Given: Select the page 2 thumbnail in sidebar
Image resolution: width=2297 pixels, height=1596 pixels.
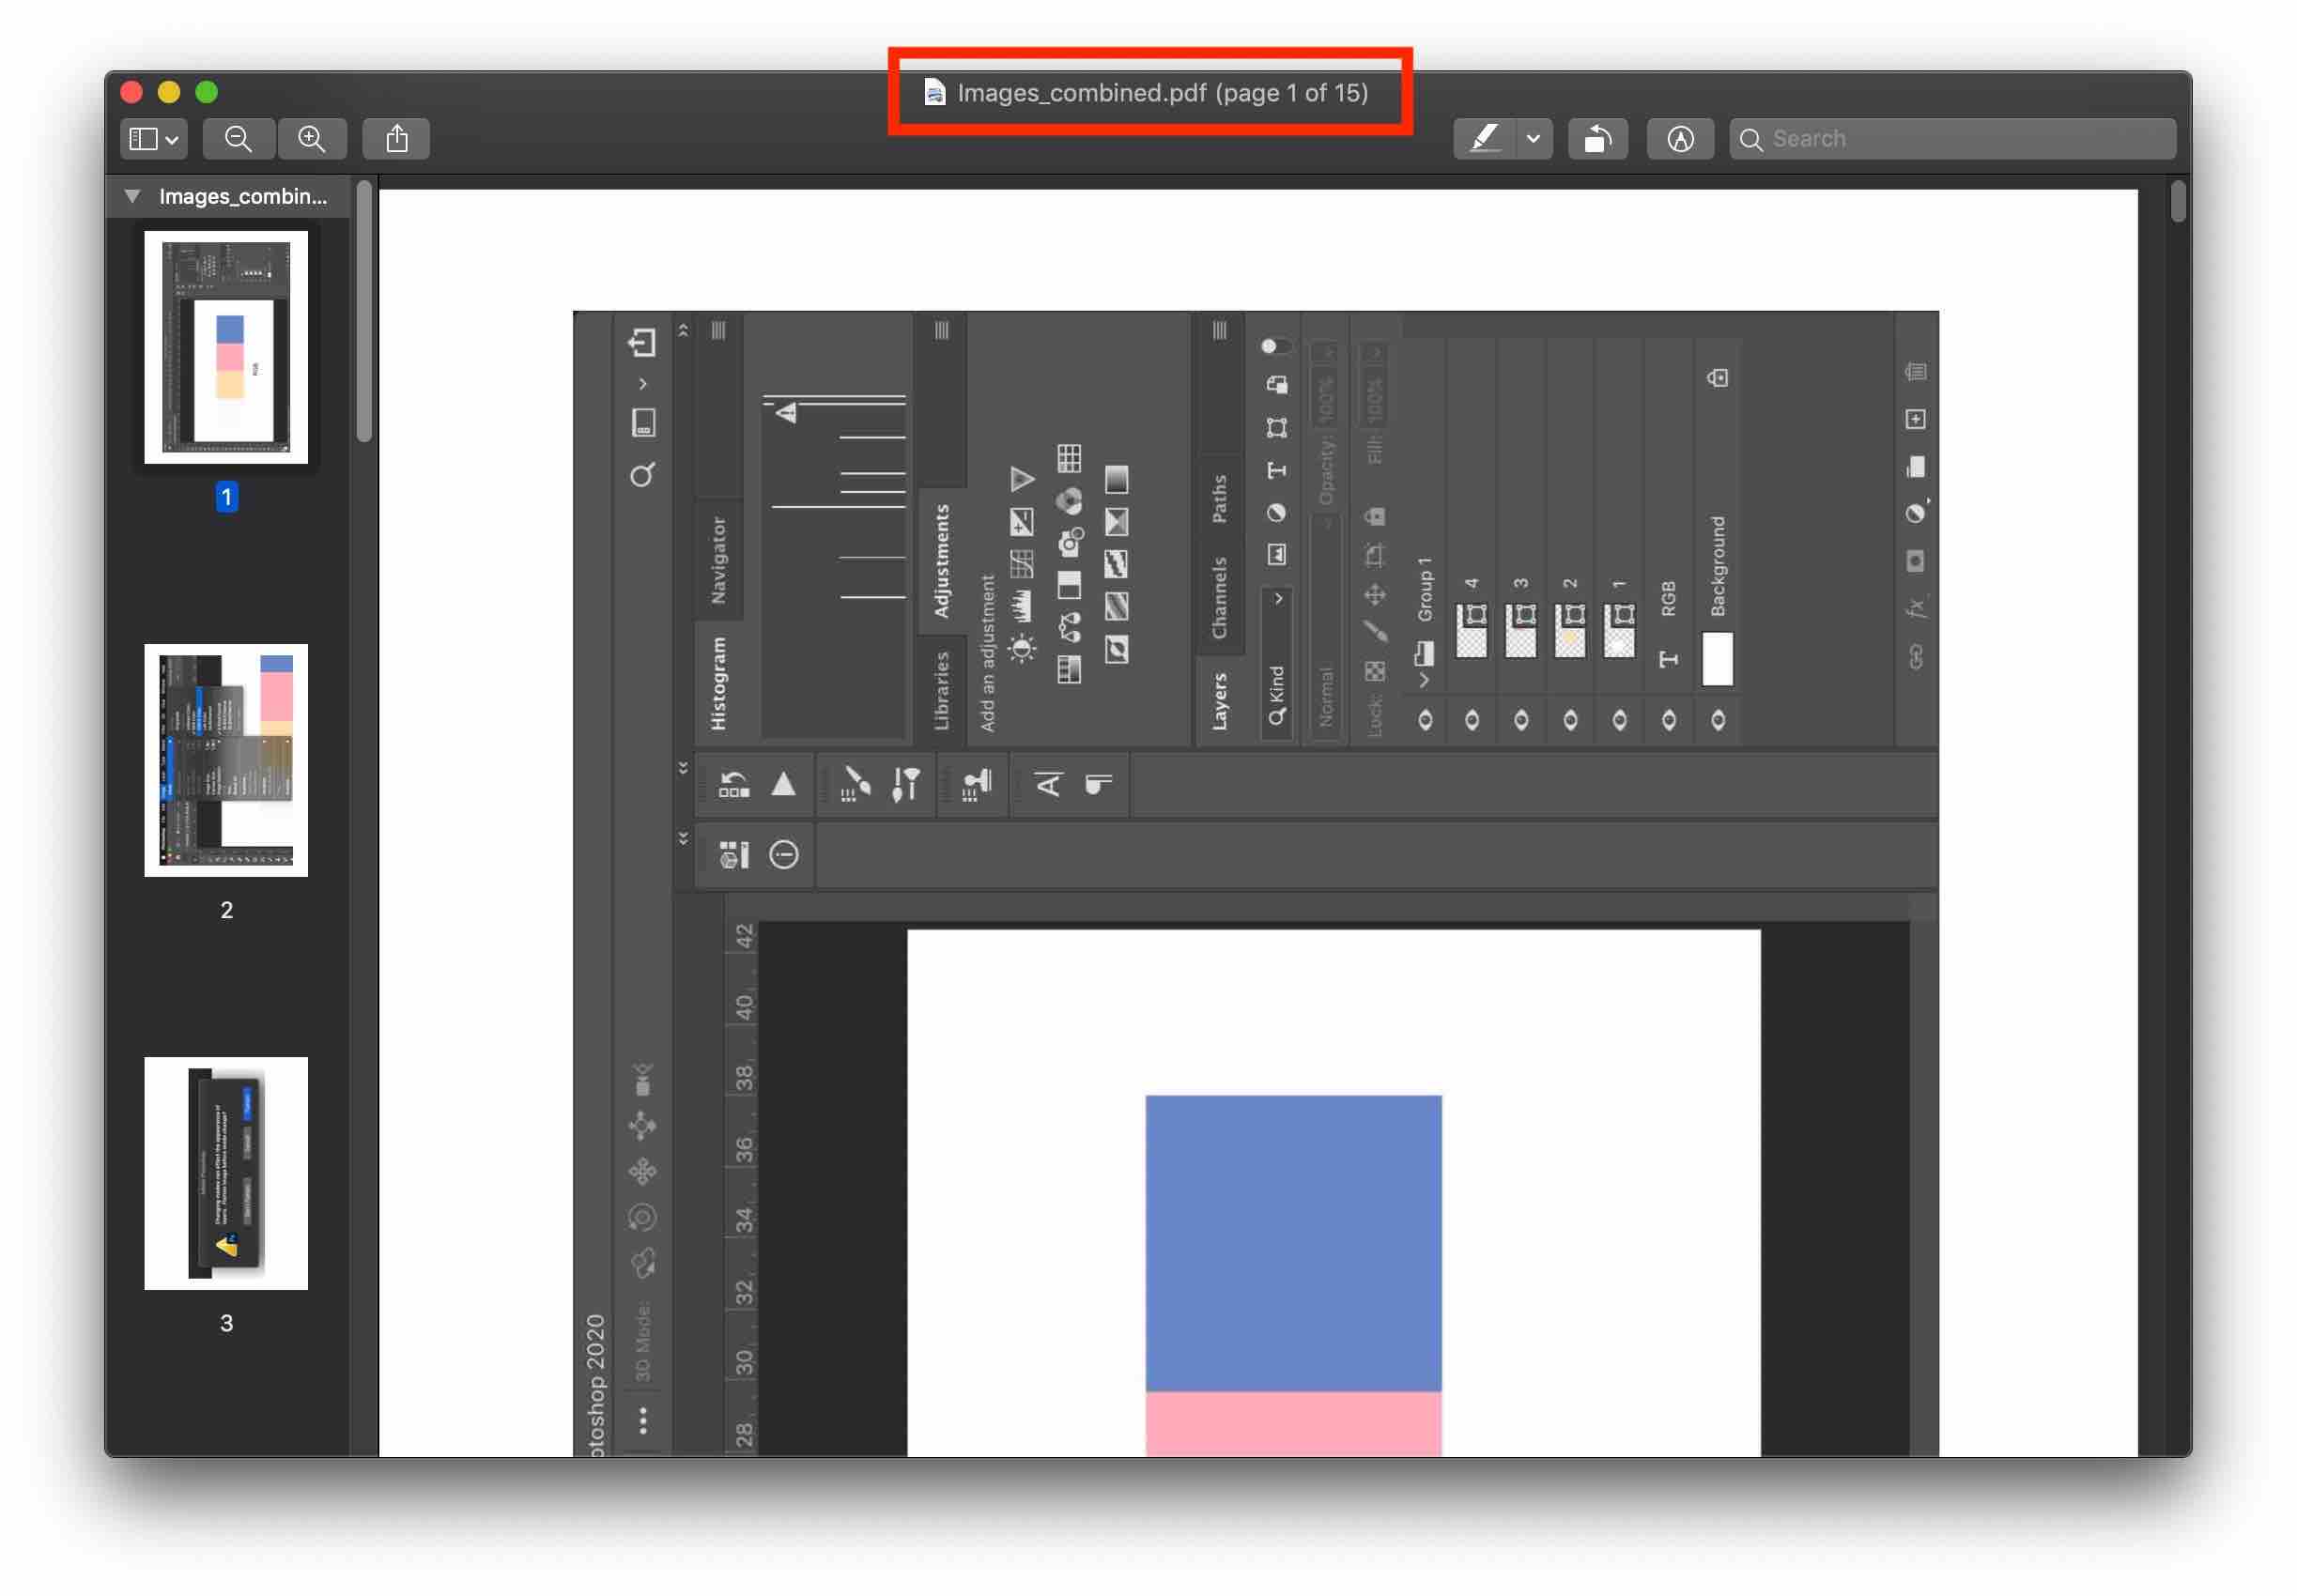Looking at the screenshot, I should point(226,760).
